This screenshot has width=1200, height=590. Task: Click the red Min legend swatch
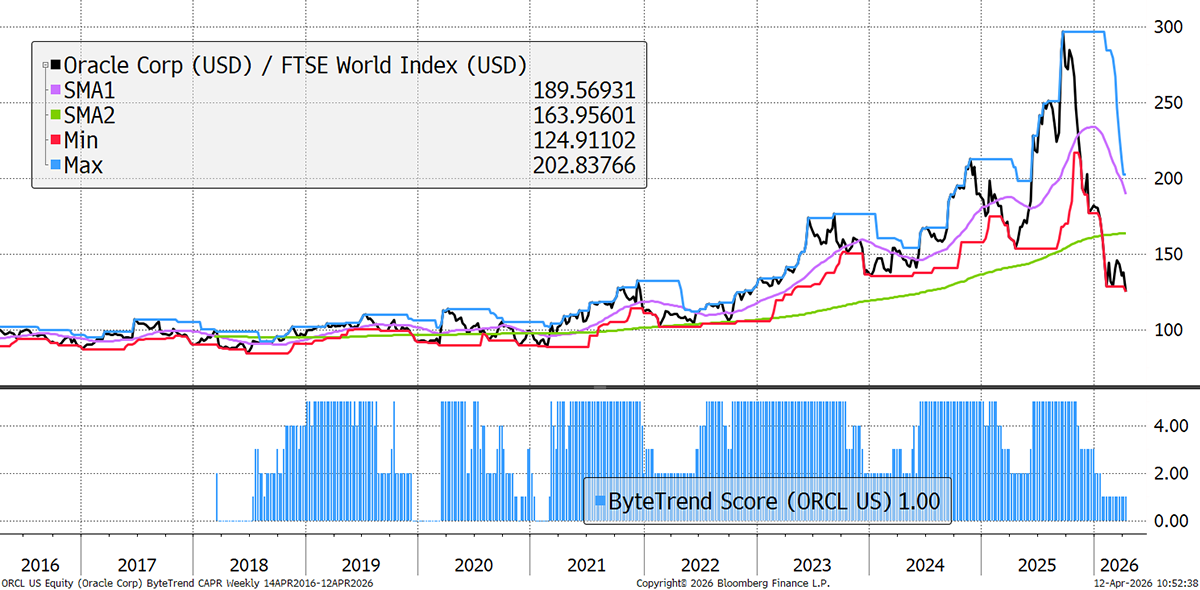(x=56, y=140)
